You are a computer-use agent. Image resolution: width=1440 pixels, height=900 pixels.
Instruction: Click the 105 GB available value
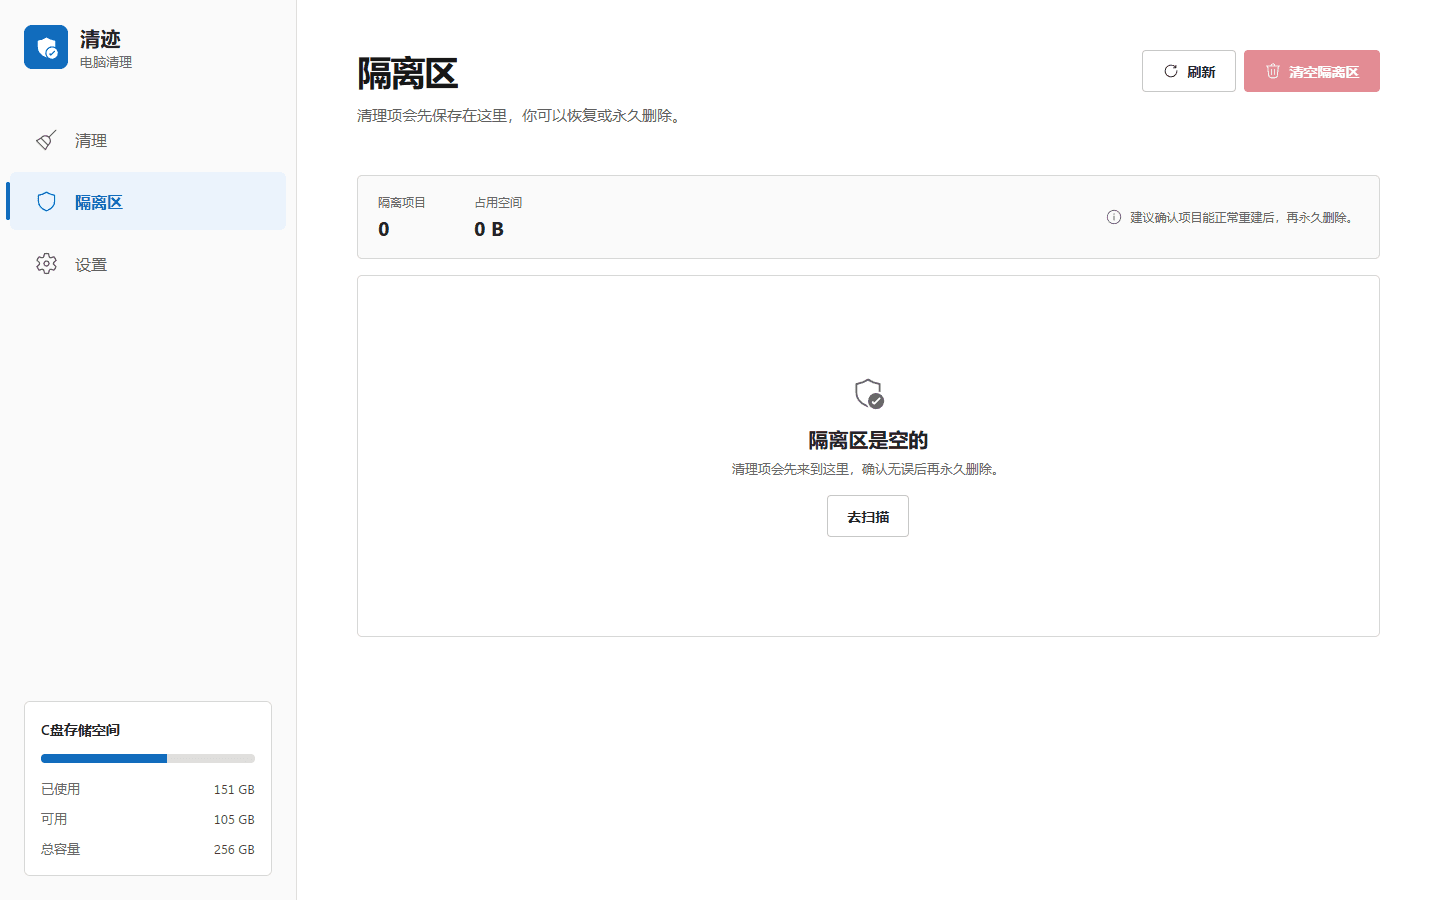click(234, 819)
